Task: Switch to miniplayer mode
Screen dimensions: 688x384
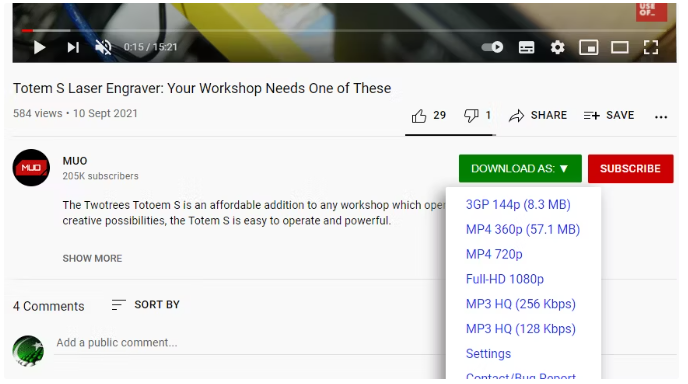Action: coord(588,47)
